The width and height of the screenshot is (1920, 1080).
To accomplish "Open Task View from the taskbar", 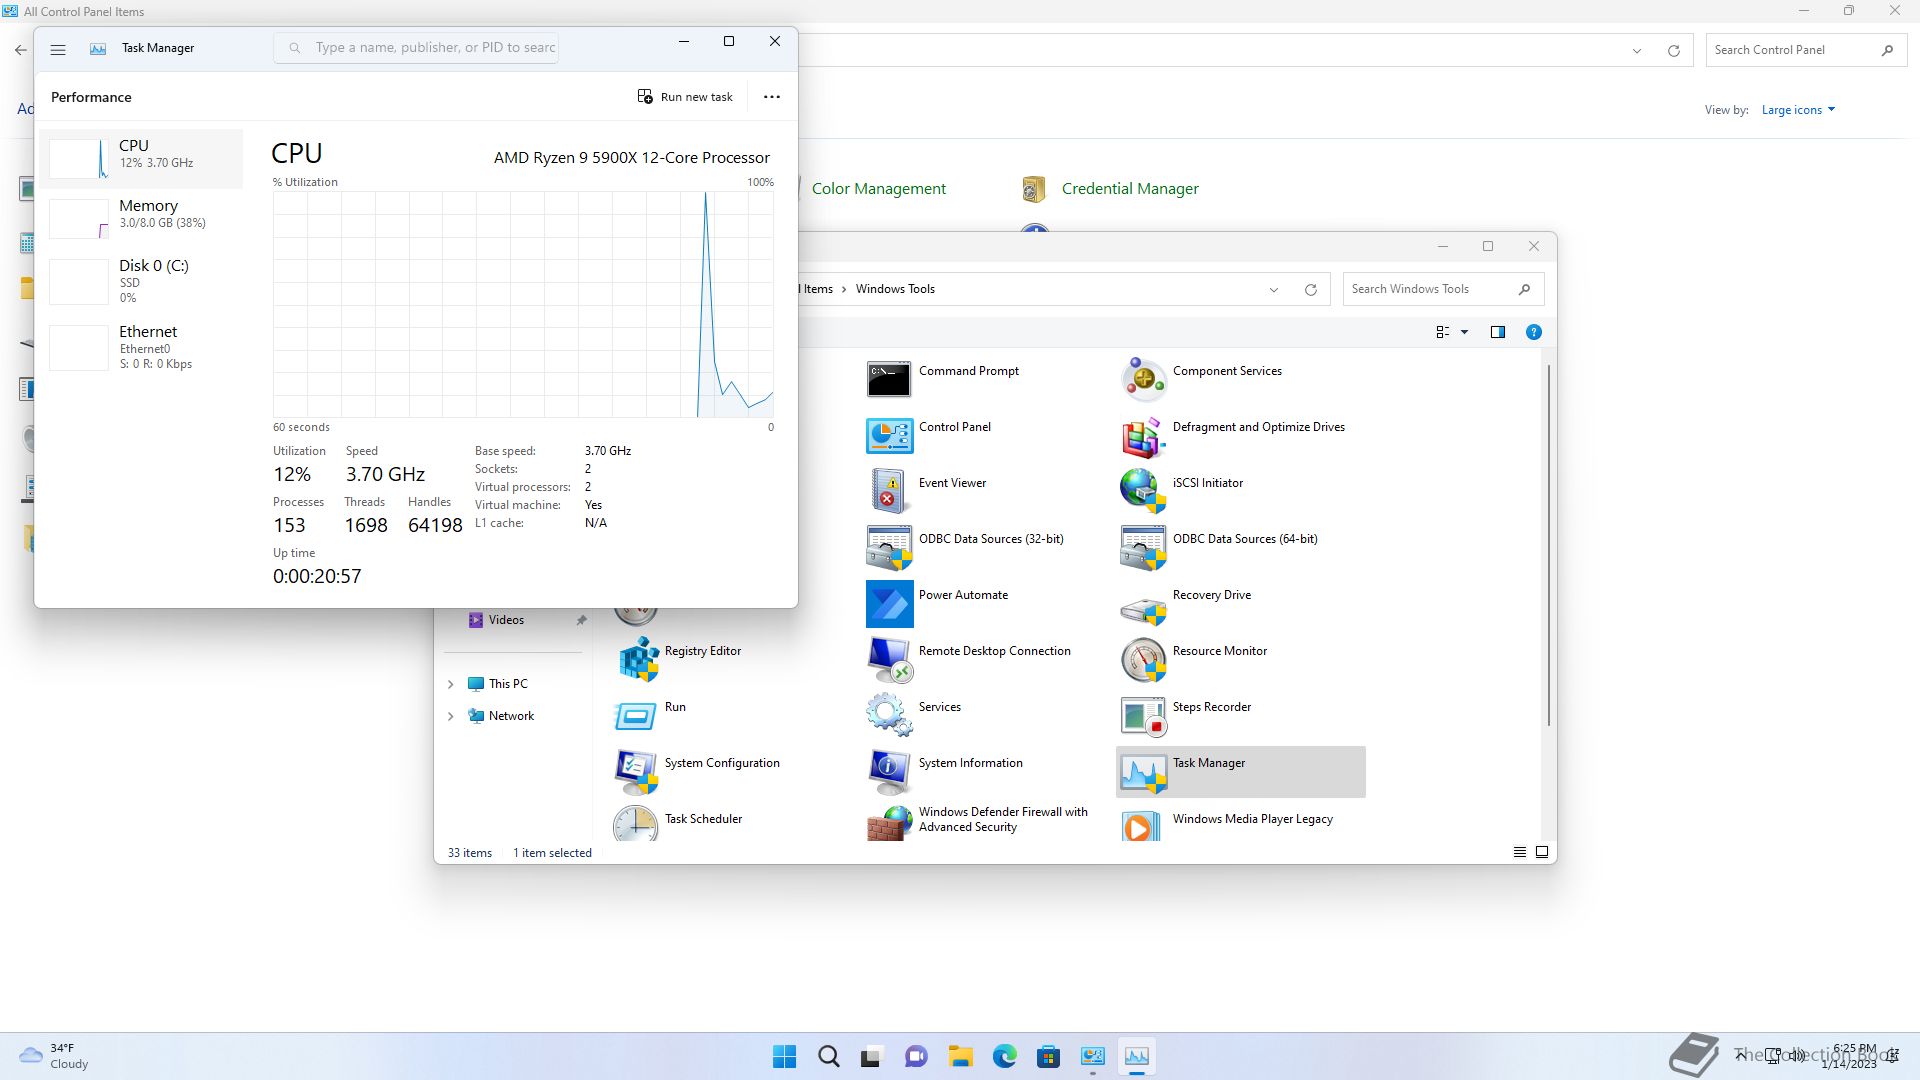I will 872,1056.
